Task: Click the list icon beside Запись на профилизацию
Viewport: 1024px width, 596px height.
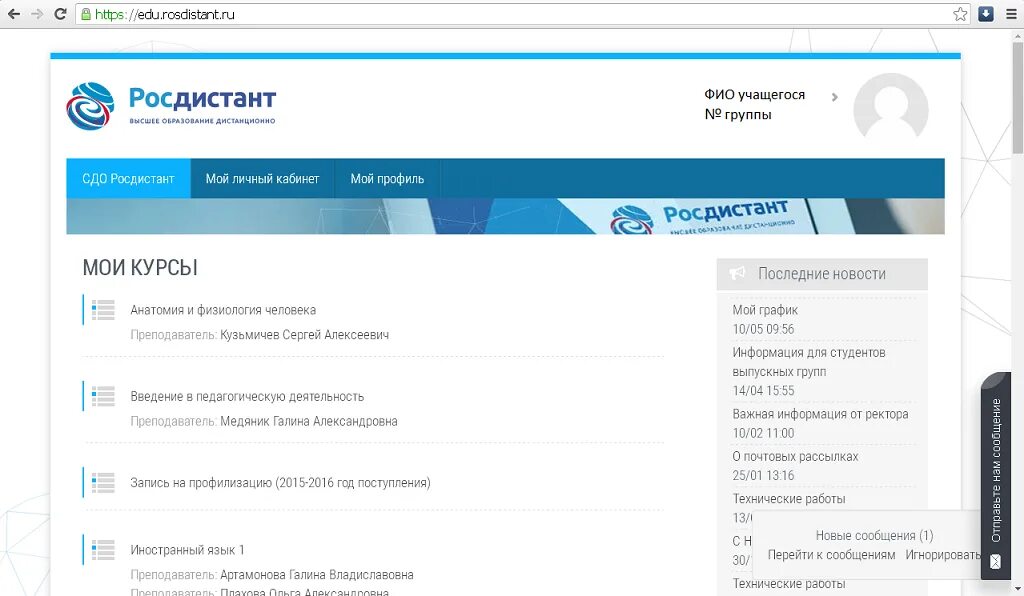Action: pos(103,482)
